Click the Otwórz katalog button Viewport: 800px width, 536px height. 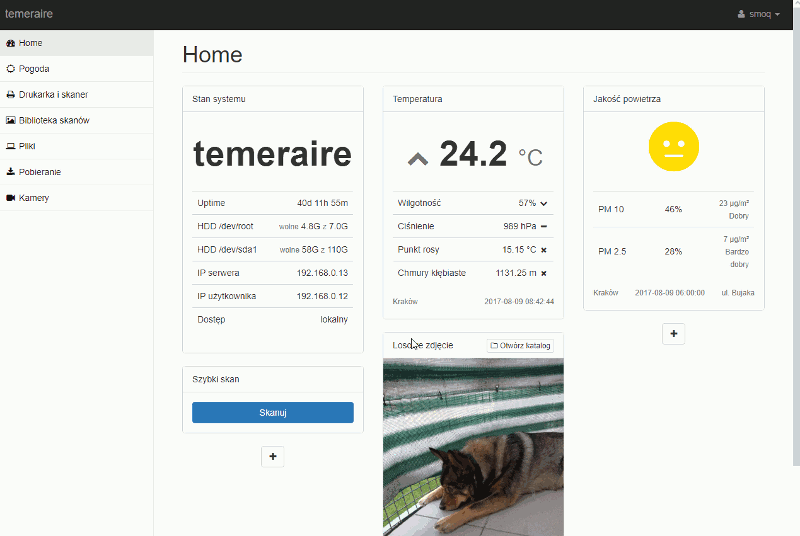click(x=520, y=345)
